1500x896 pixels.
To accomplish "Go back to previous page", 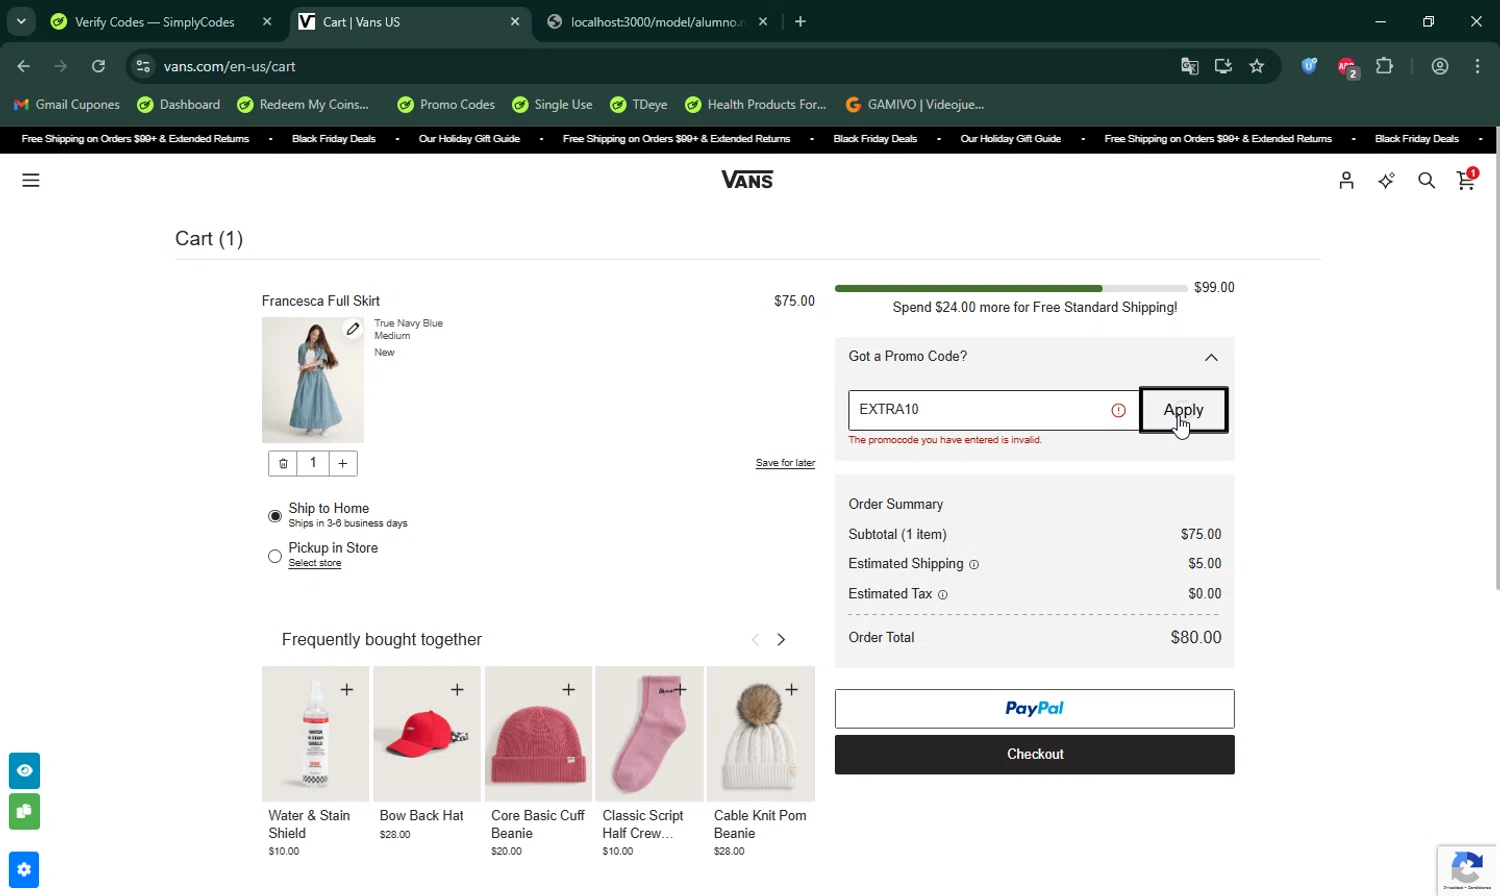I will point(23,66).
